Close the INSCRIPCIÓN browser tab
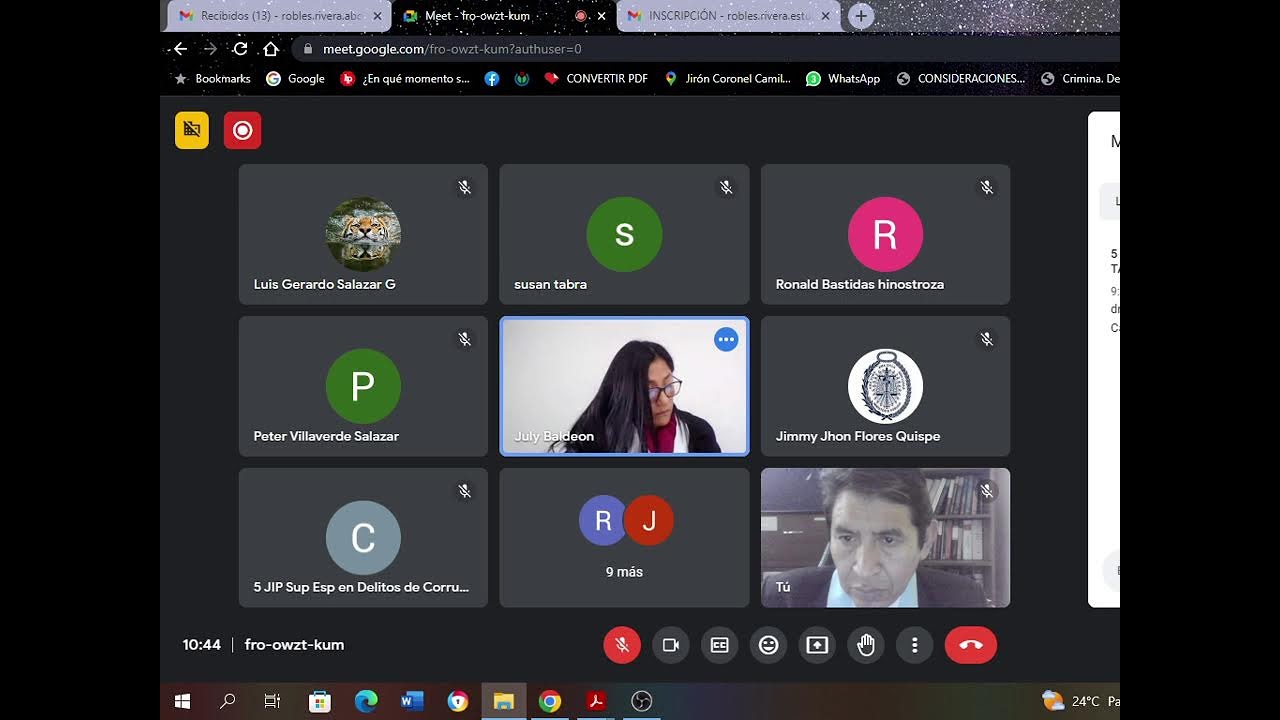The height and width of the screenshot is (720, 1280). pyautogui.click(x=826, y=16)
